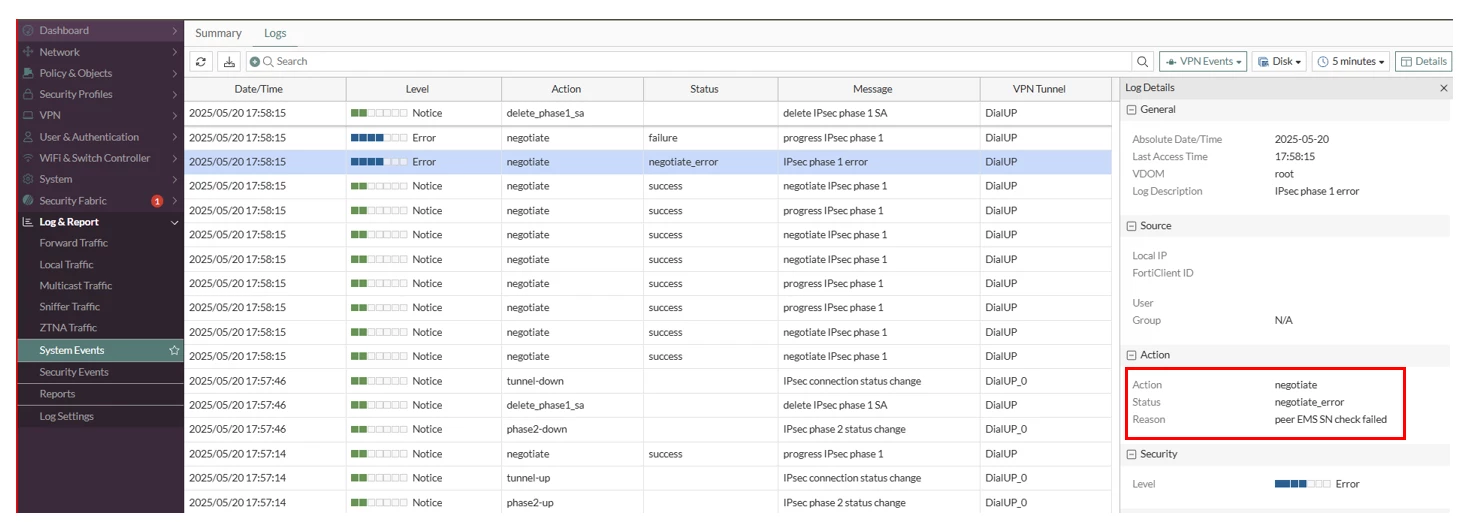Open Security Events page

[x=74, y=372]
